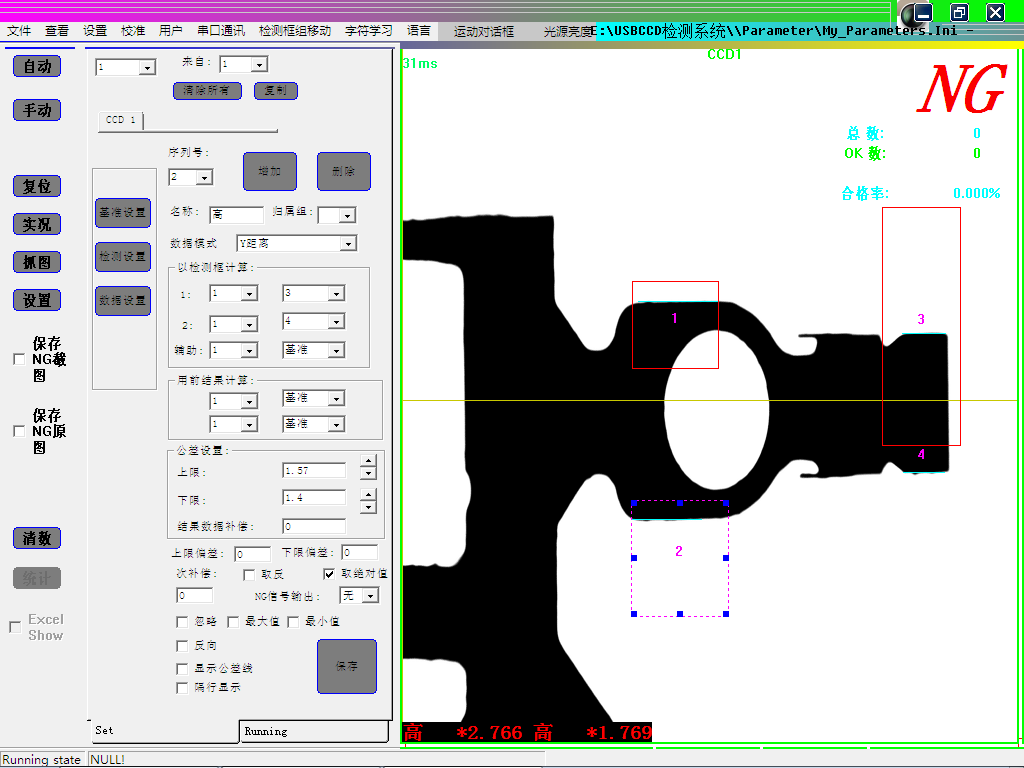Switch to the Running tab
Screen dimensions: 1024x768
pos(313,731)
